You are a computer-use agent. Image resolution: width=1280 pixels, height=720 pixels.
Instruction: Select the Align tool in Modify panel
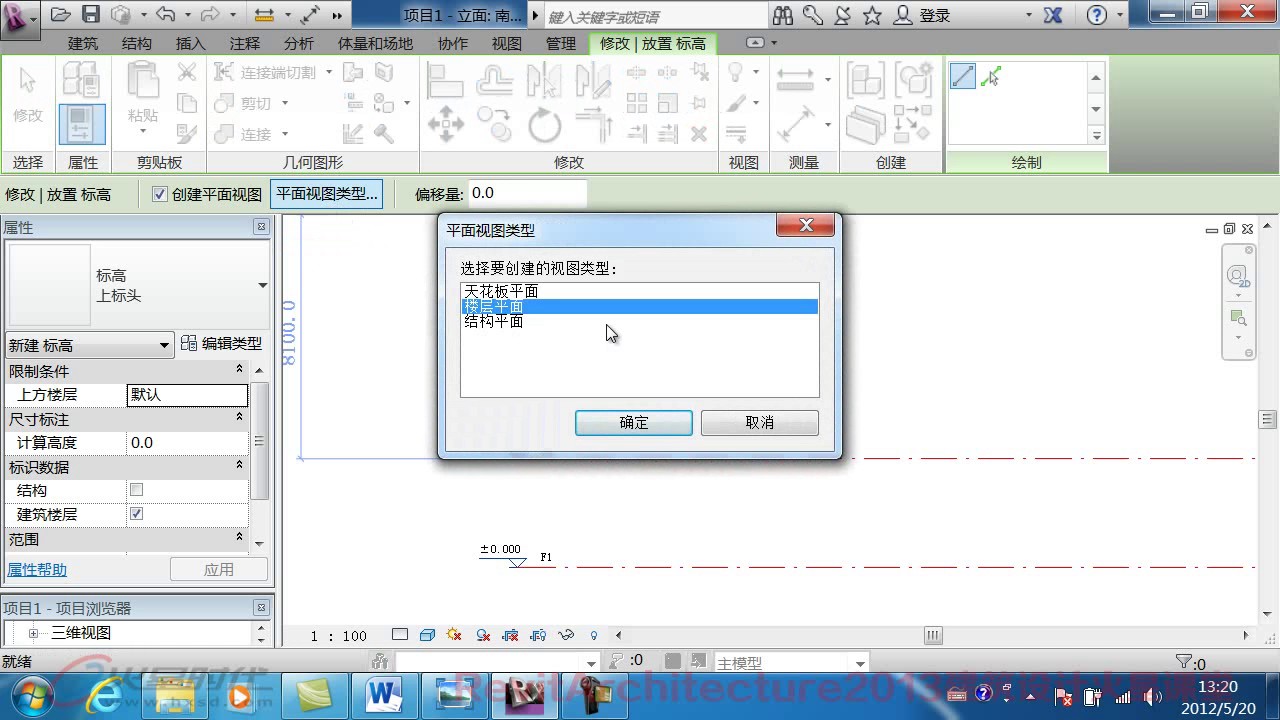coord(445,78)
